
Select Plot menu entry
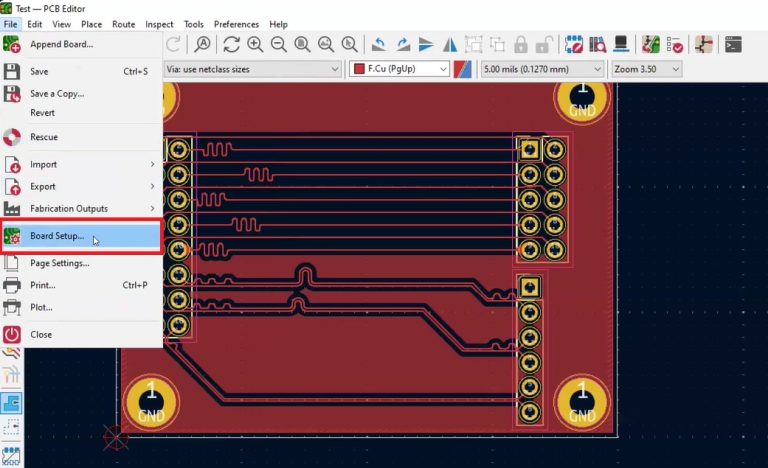tap(81, 307)
